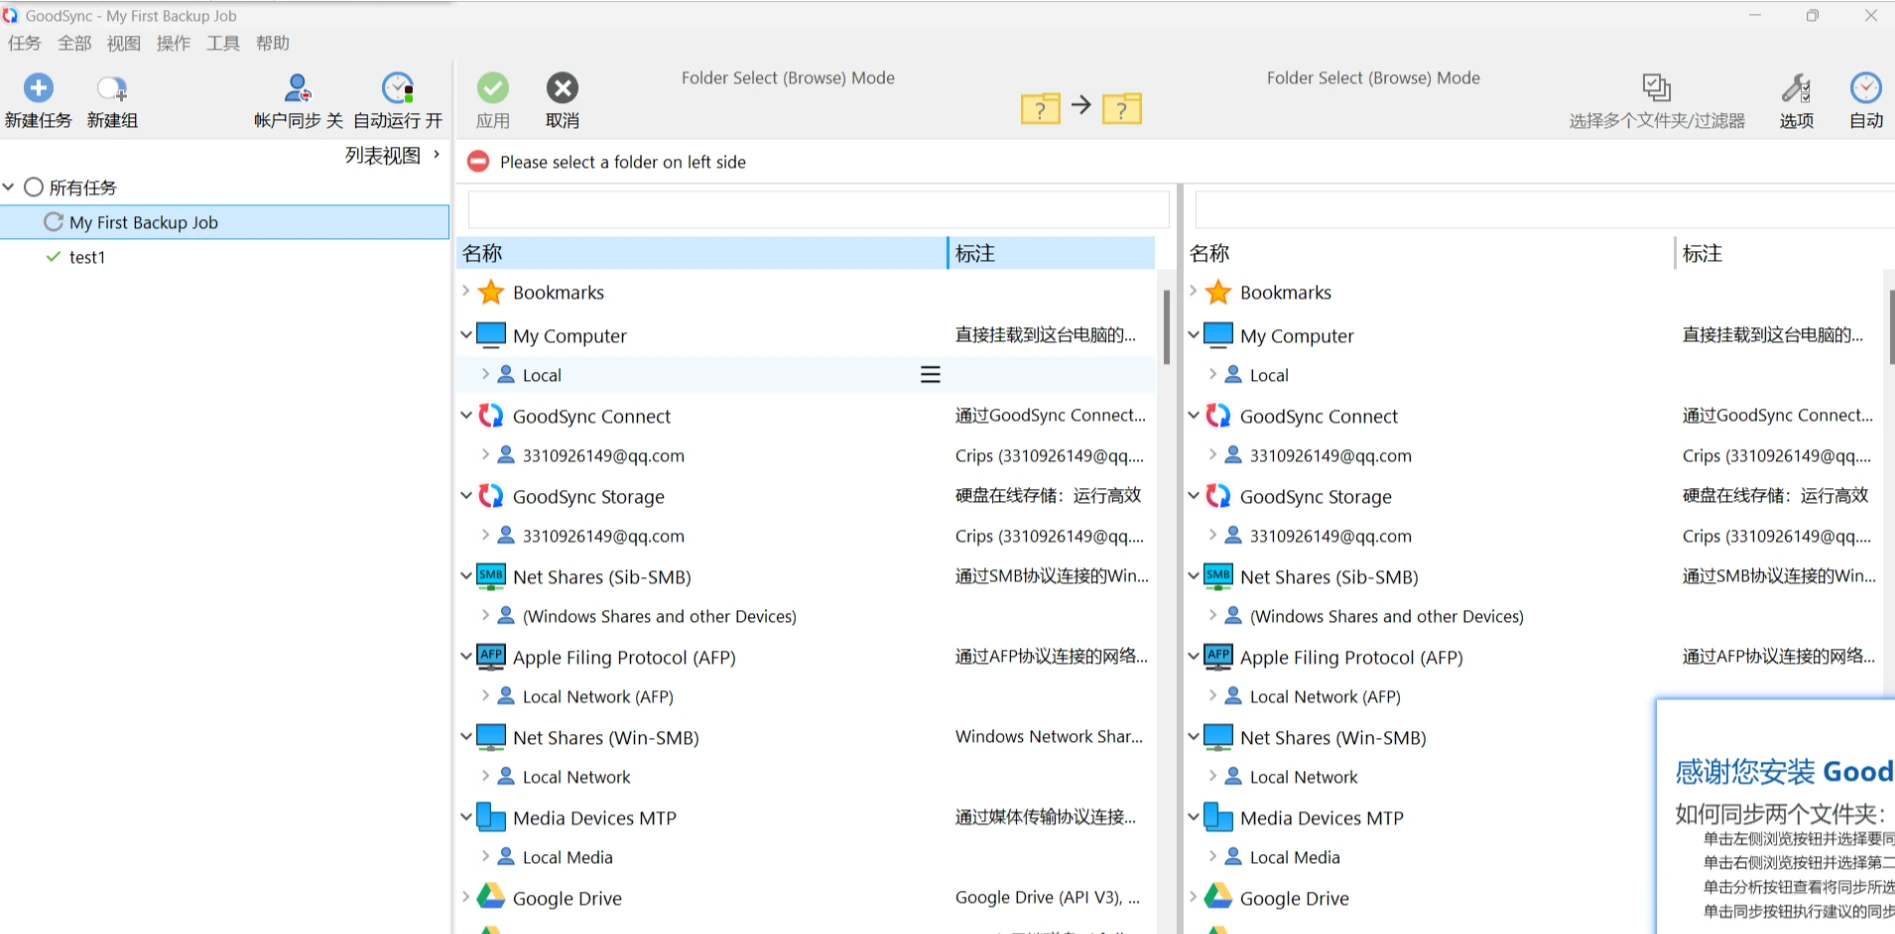The height and width of the screenshot is (934, 1895).
Task: Click the left folder browse icon
Action: point(1040,107)
